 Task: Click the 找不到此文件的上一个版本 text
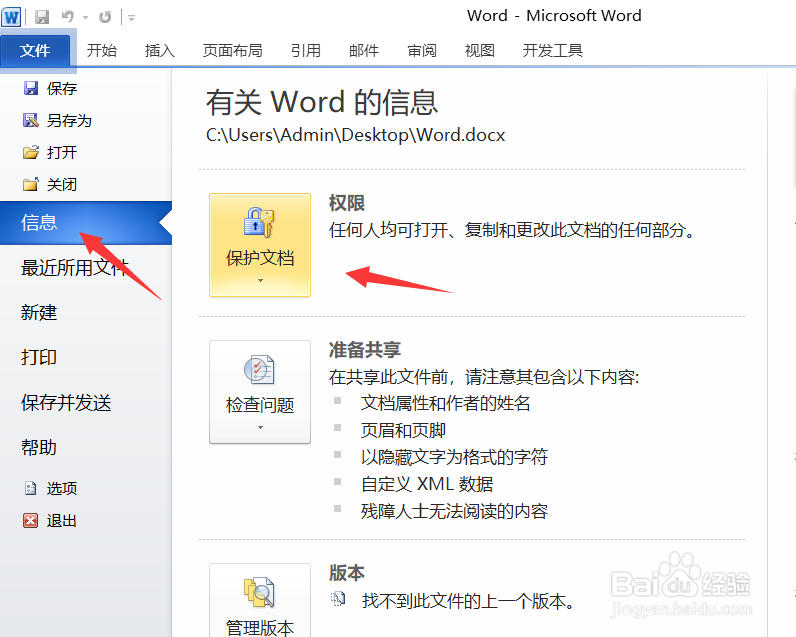tap(468, 601)
